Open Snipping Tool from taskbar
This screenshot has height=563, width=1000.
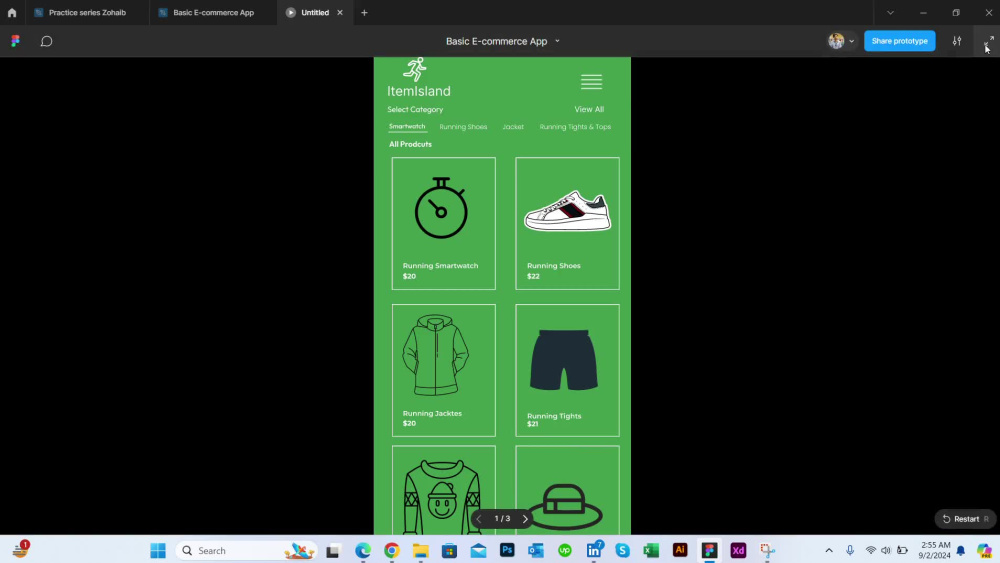click(x=767, y=550)
